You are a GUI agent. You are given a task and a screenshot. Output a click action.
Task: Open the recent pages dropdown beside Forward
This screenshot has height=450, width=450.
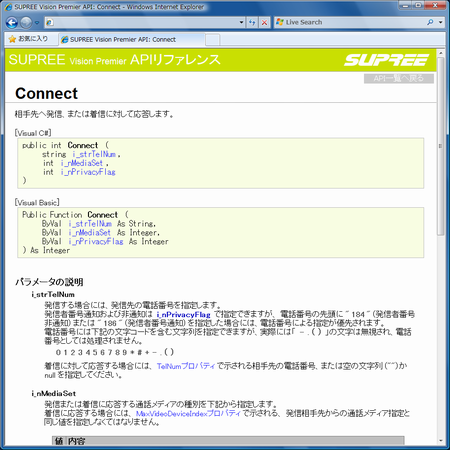[37, 23]
